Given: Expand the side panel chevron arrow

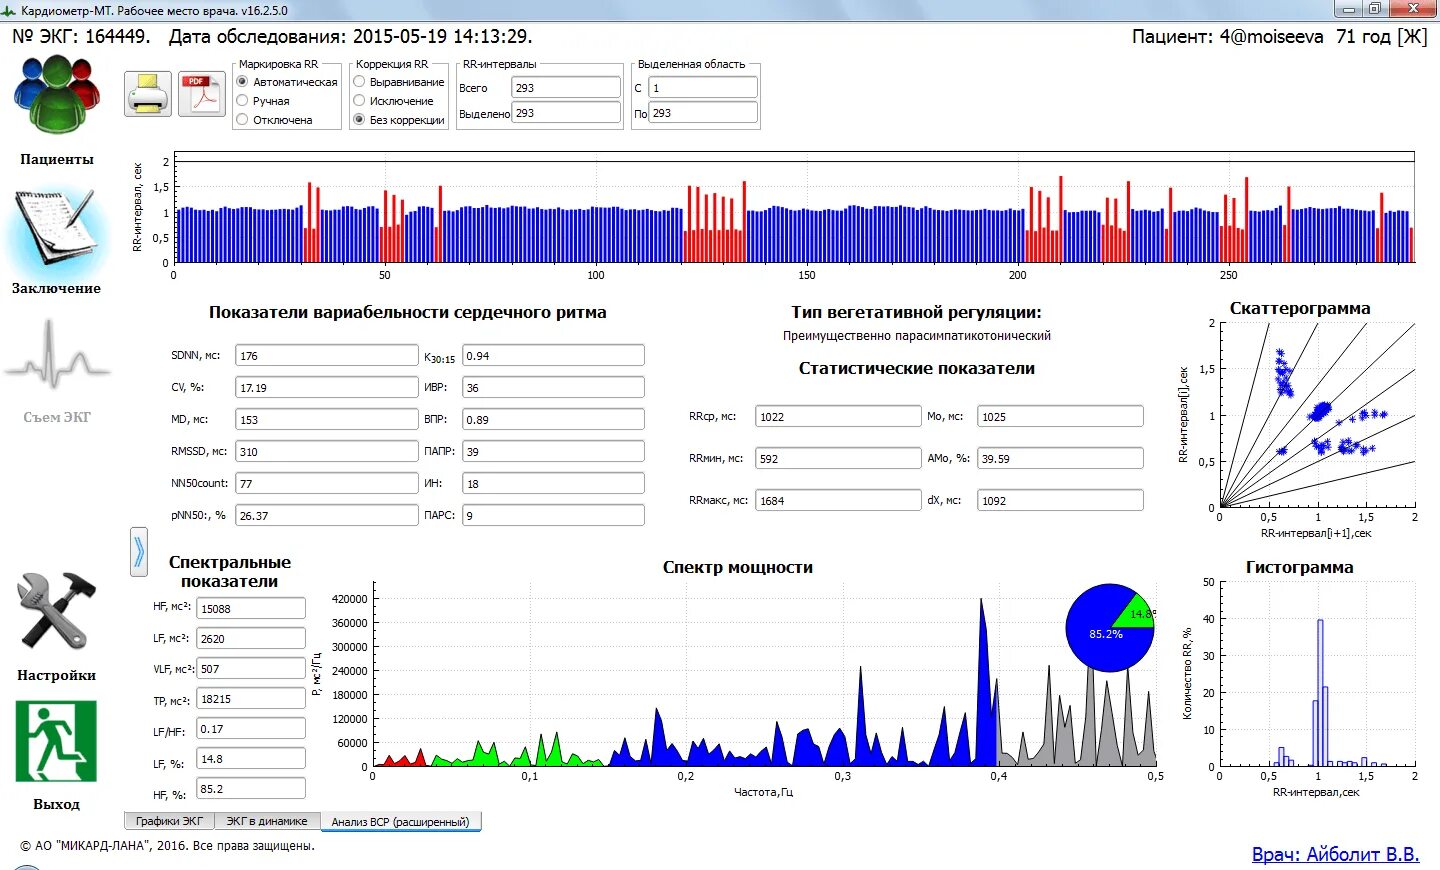Looking at the screenshot, I should click(x=139, y=552).
